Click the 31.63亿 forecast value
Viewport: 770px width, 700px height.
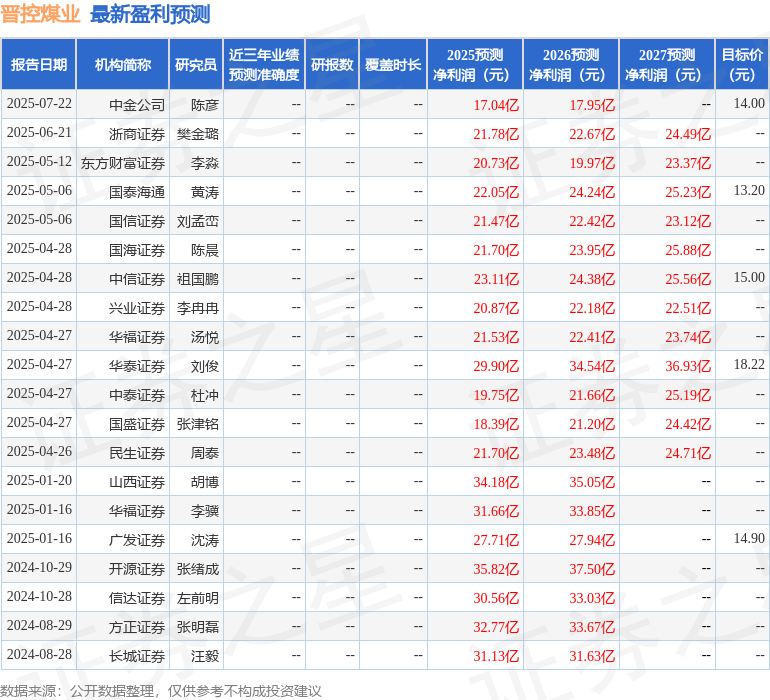[592, 656]
